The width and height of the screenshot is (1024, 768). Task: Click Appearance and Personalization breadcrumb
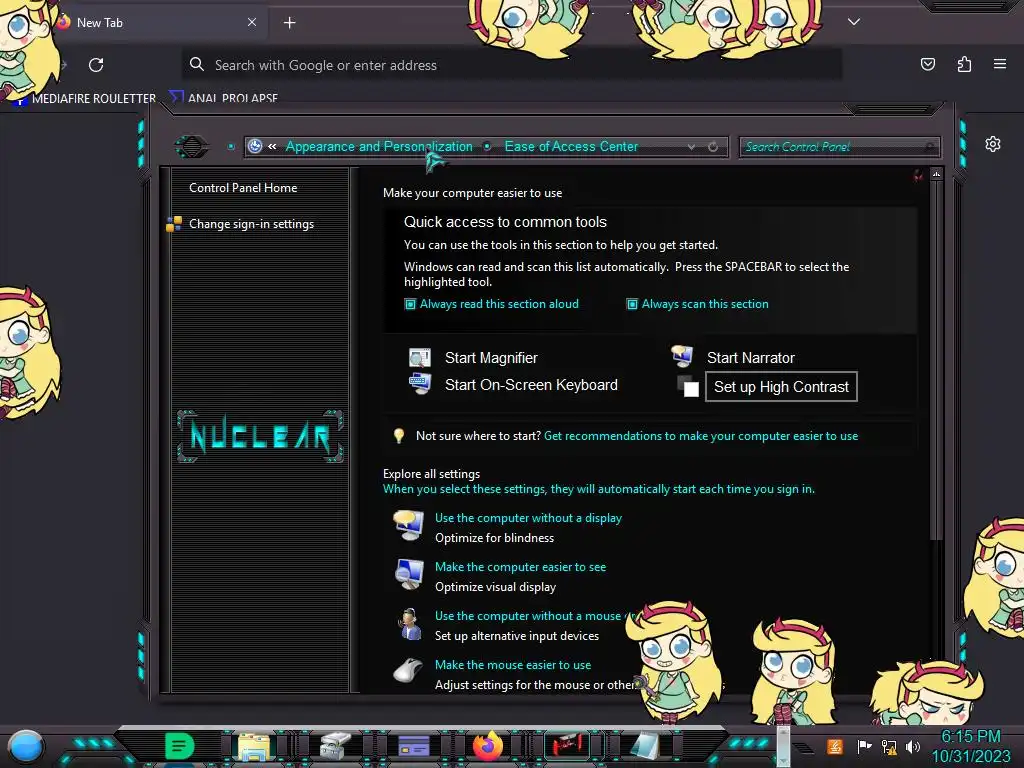tap(379, 146)
